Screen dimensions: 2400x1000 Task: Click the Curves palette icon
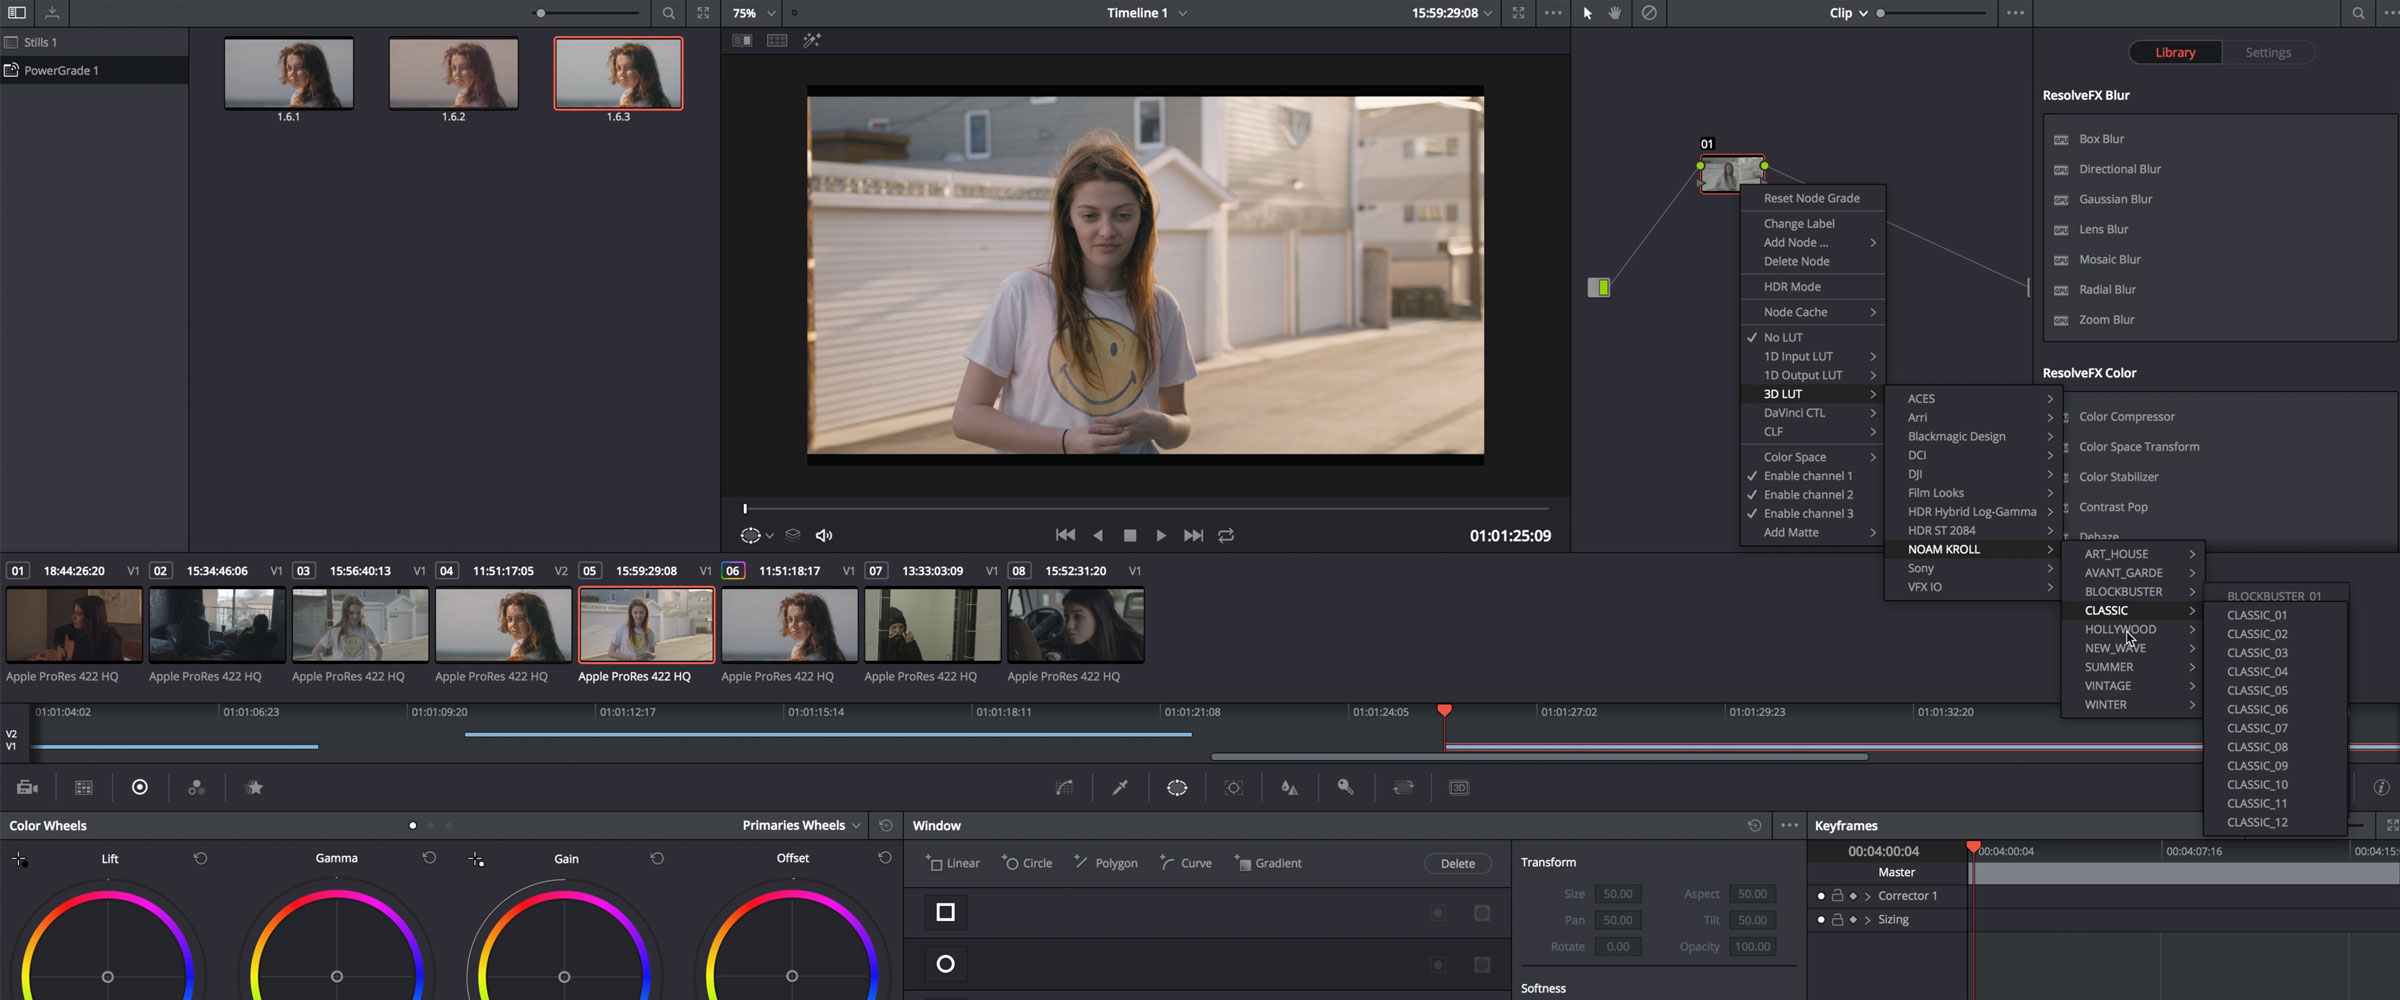pyautogui.click(x=1064, y=788)
